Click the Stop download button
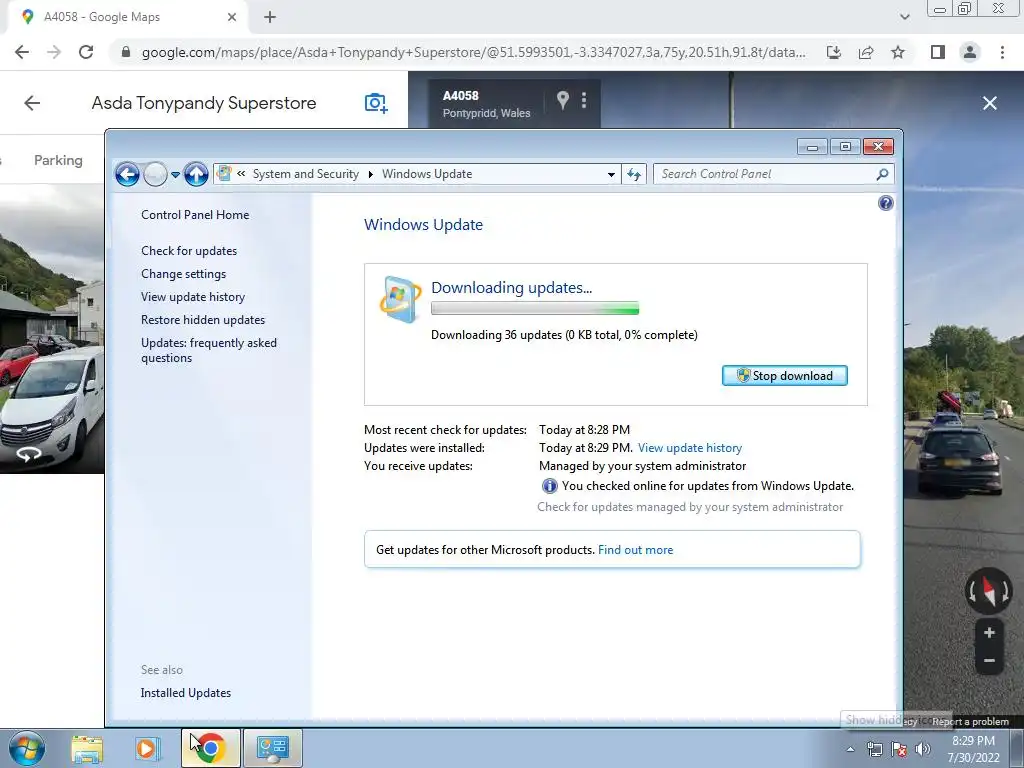1024x768 pixels. pos(784,376)
